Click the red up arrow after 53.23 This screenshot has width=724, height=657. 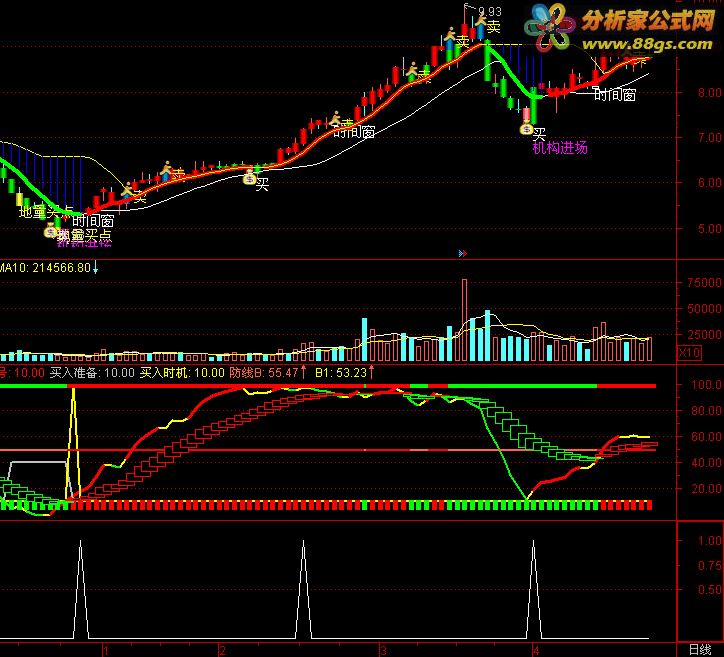click(371, 372)
